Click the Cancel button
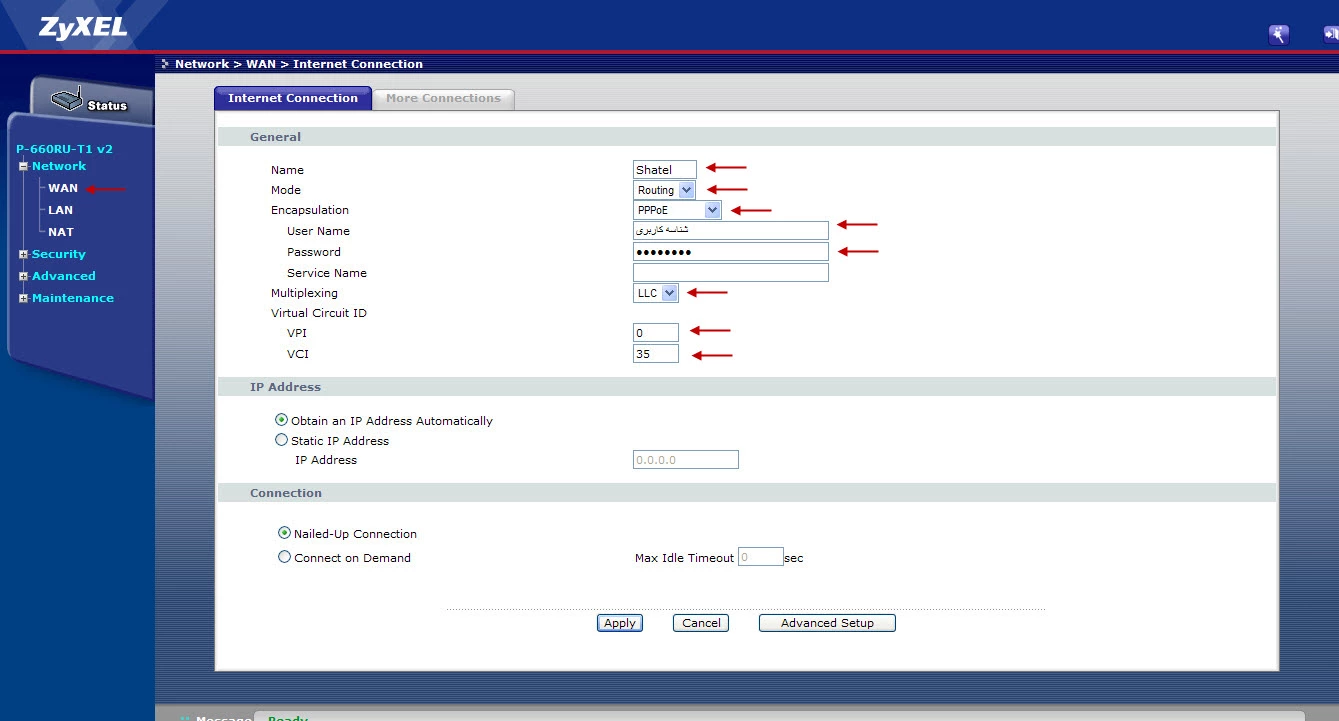Screen dimensions: 1339x721 [701, 623]
